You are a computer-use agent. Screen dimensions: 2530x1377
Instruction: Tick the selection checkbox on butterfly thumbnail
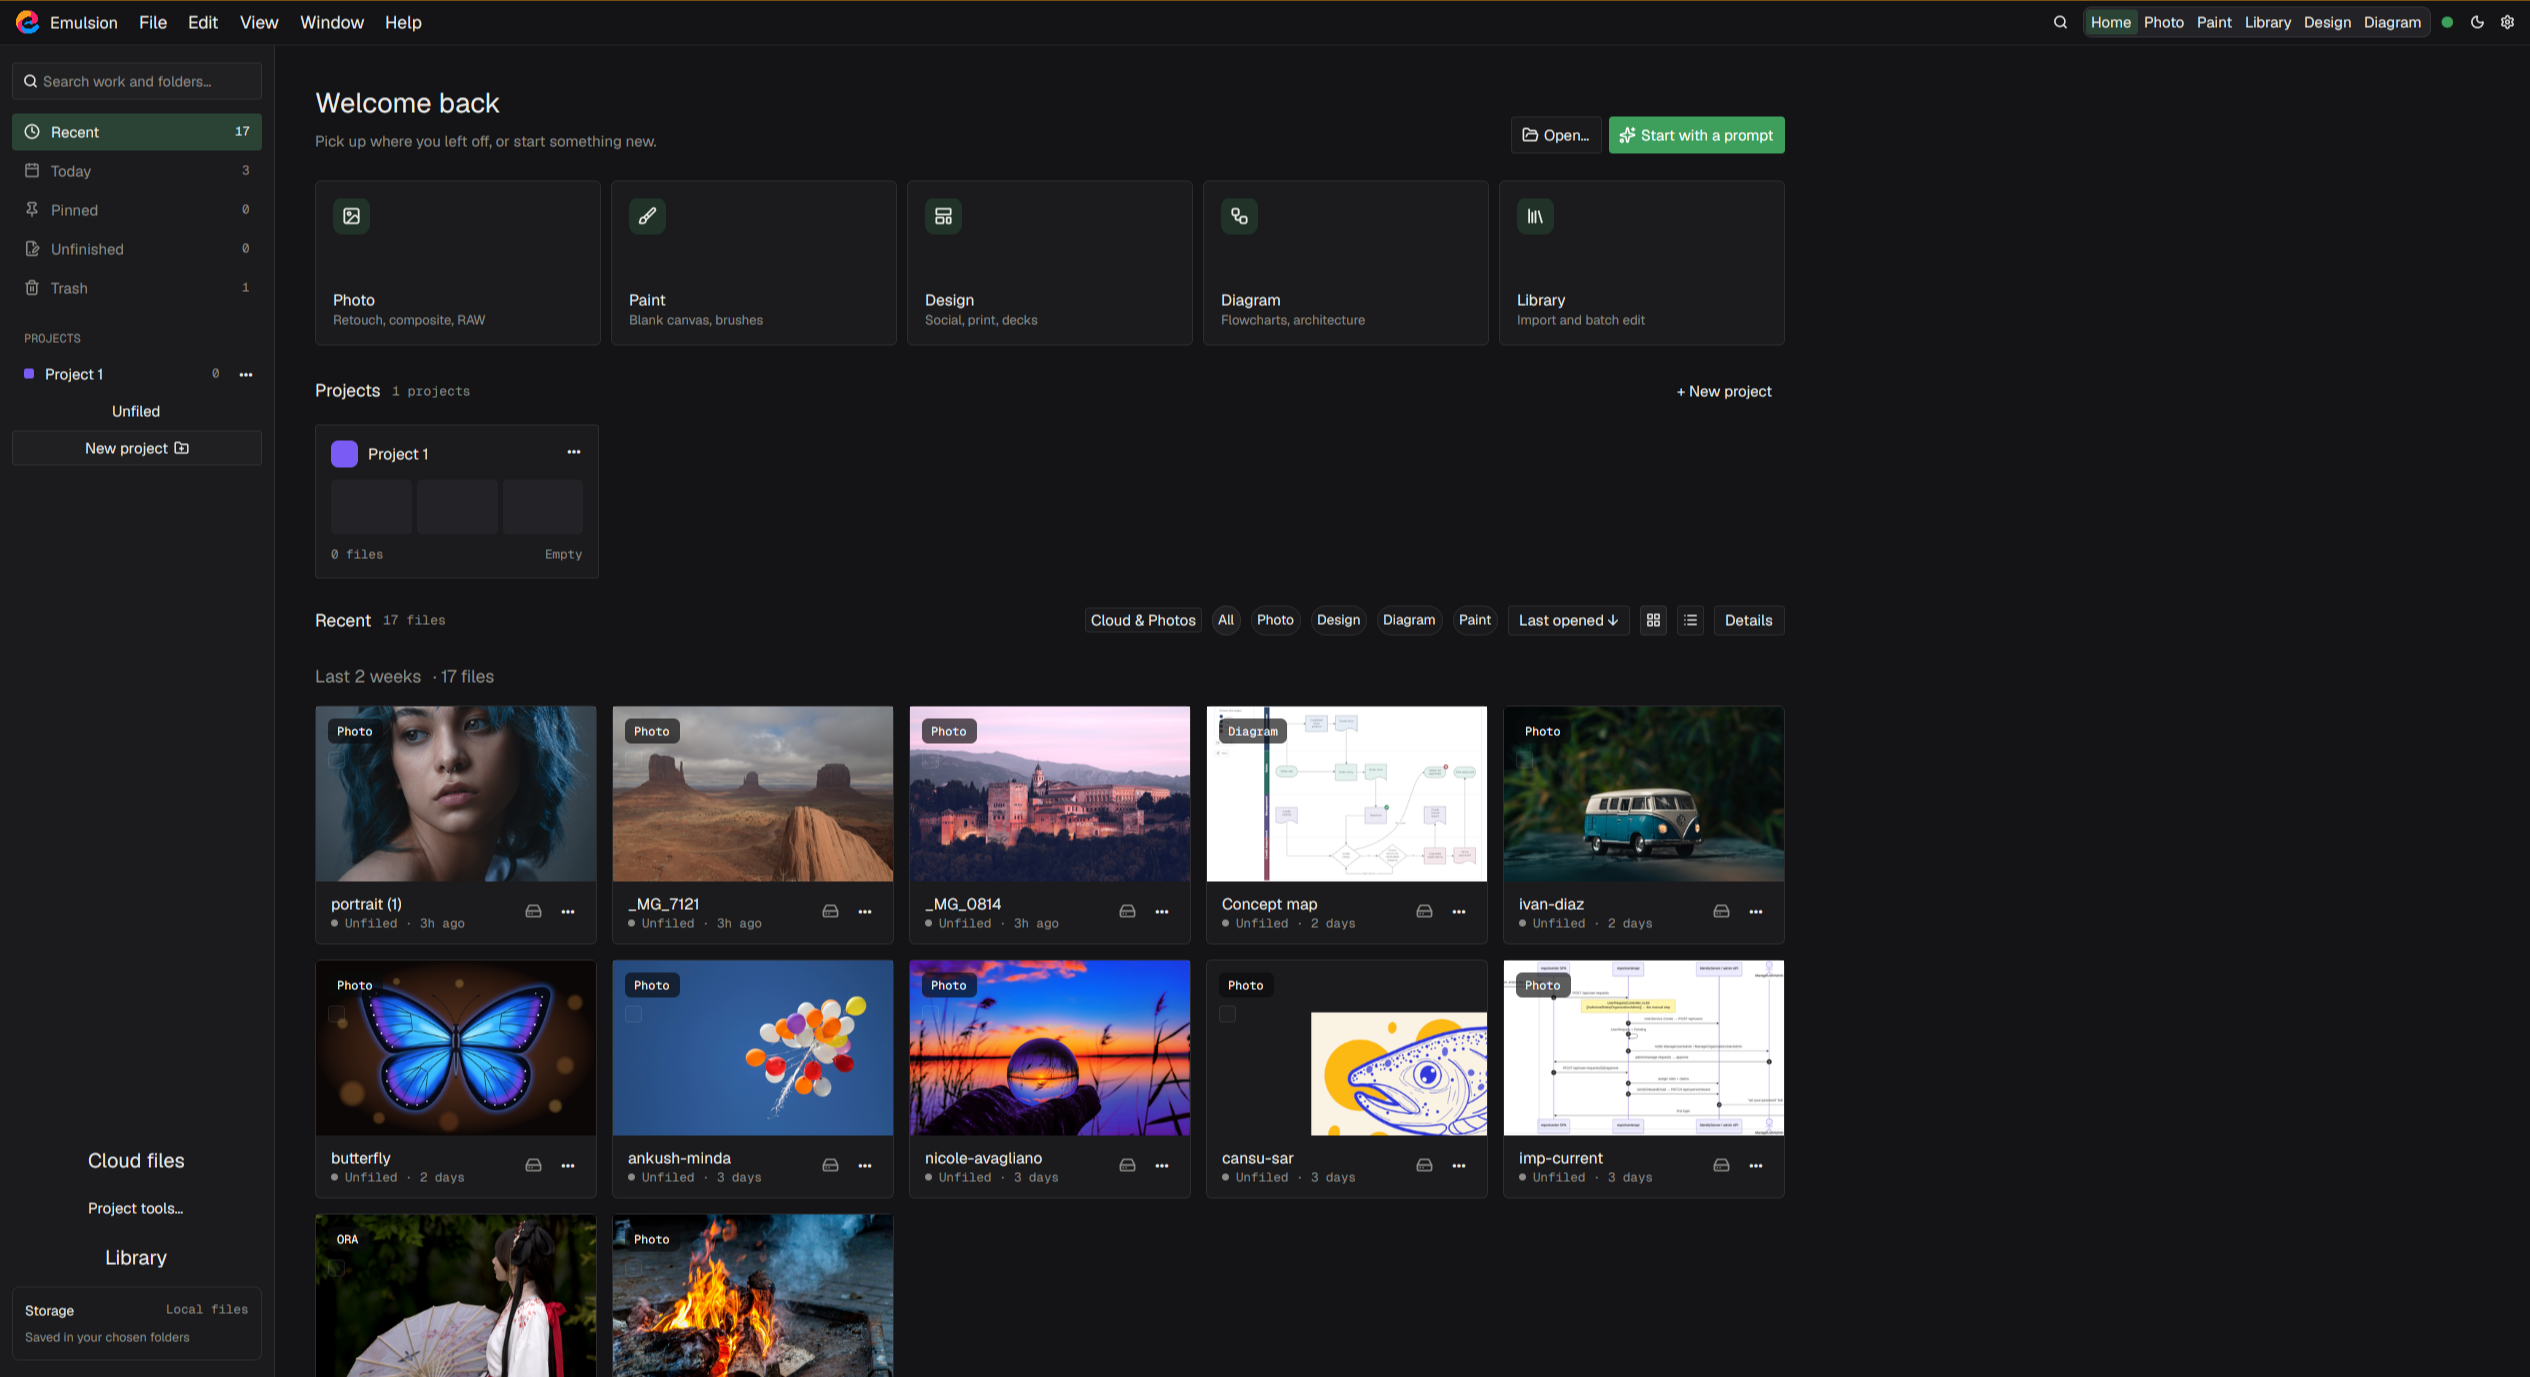(x=336, y=1014)
